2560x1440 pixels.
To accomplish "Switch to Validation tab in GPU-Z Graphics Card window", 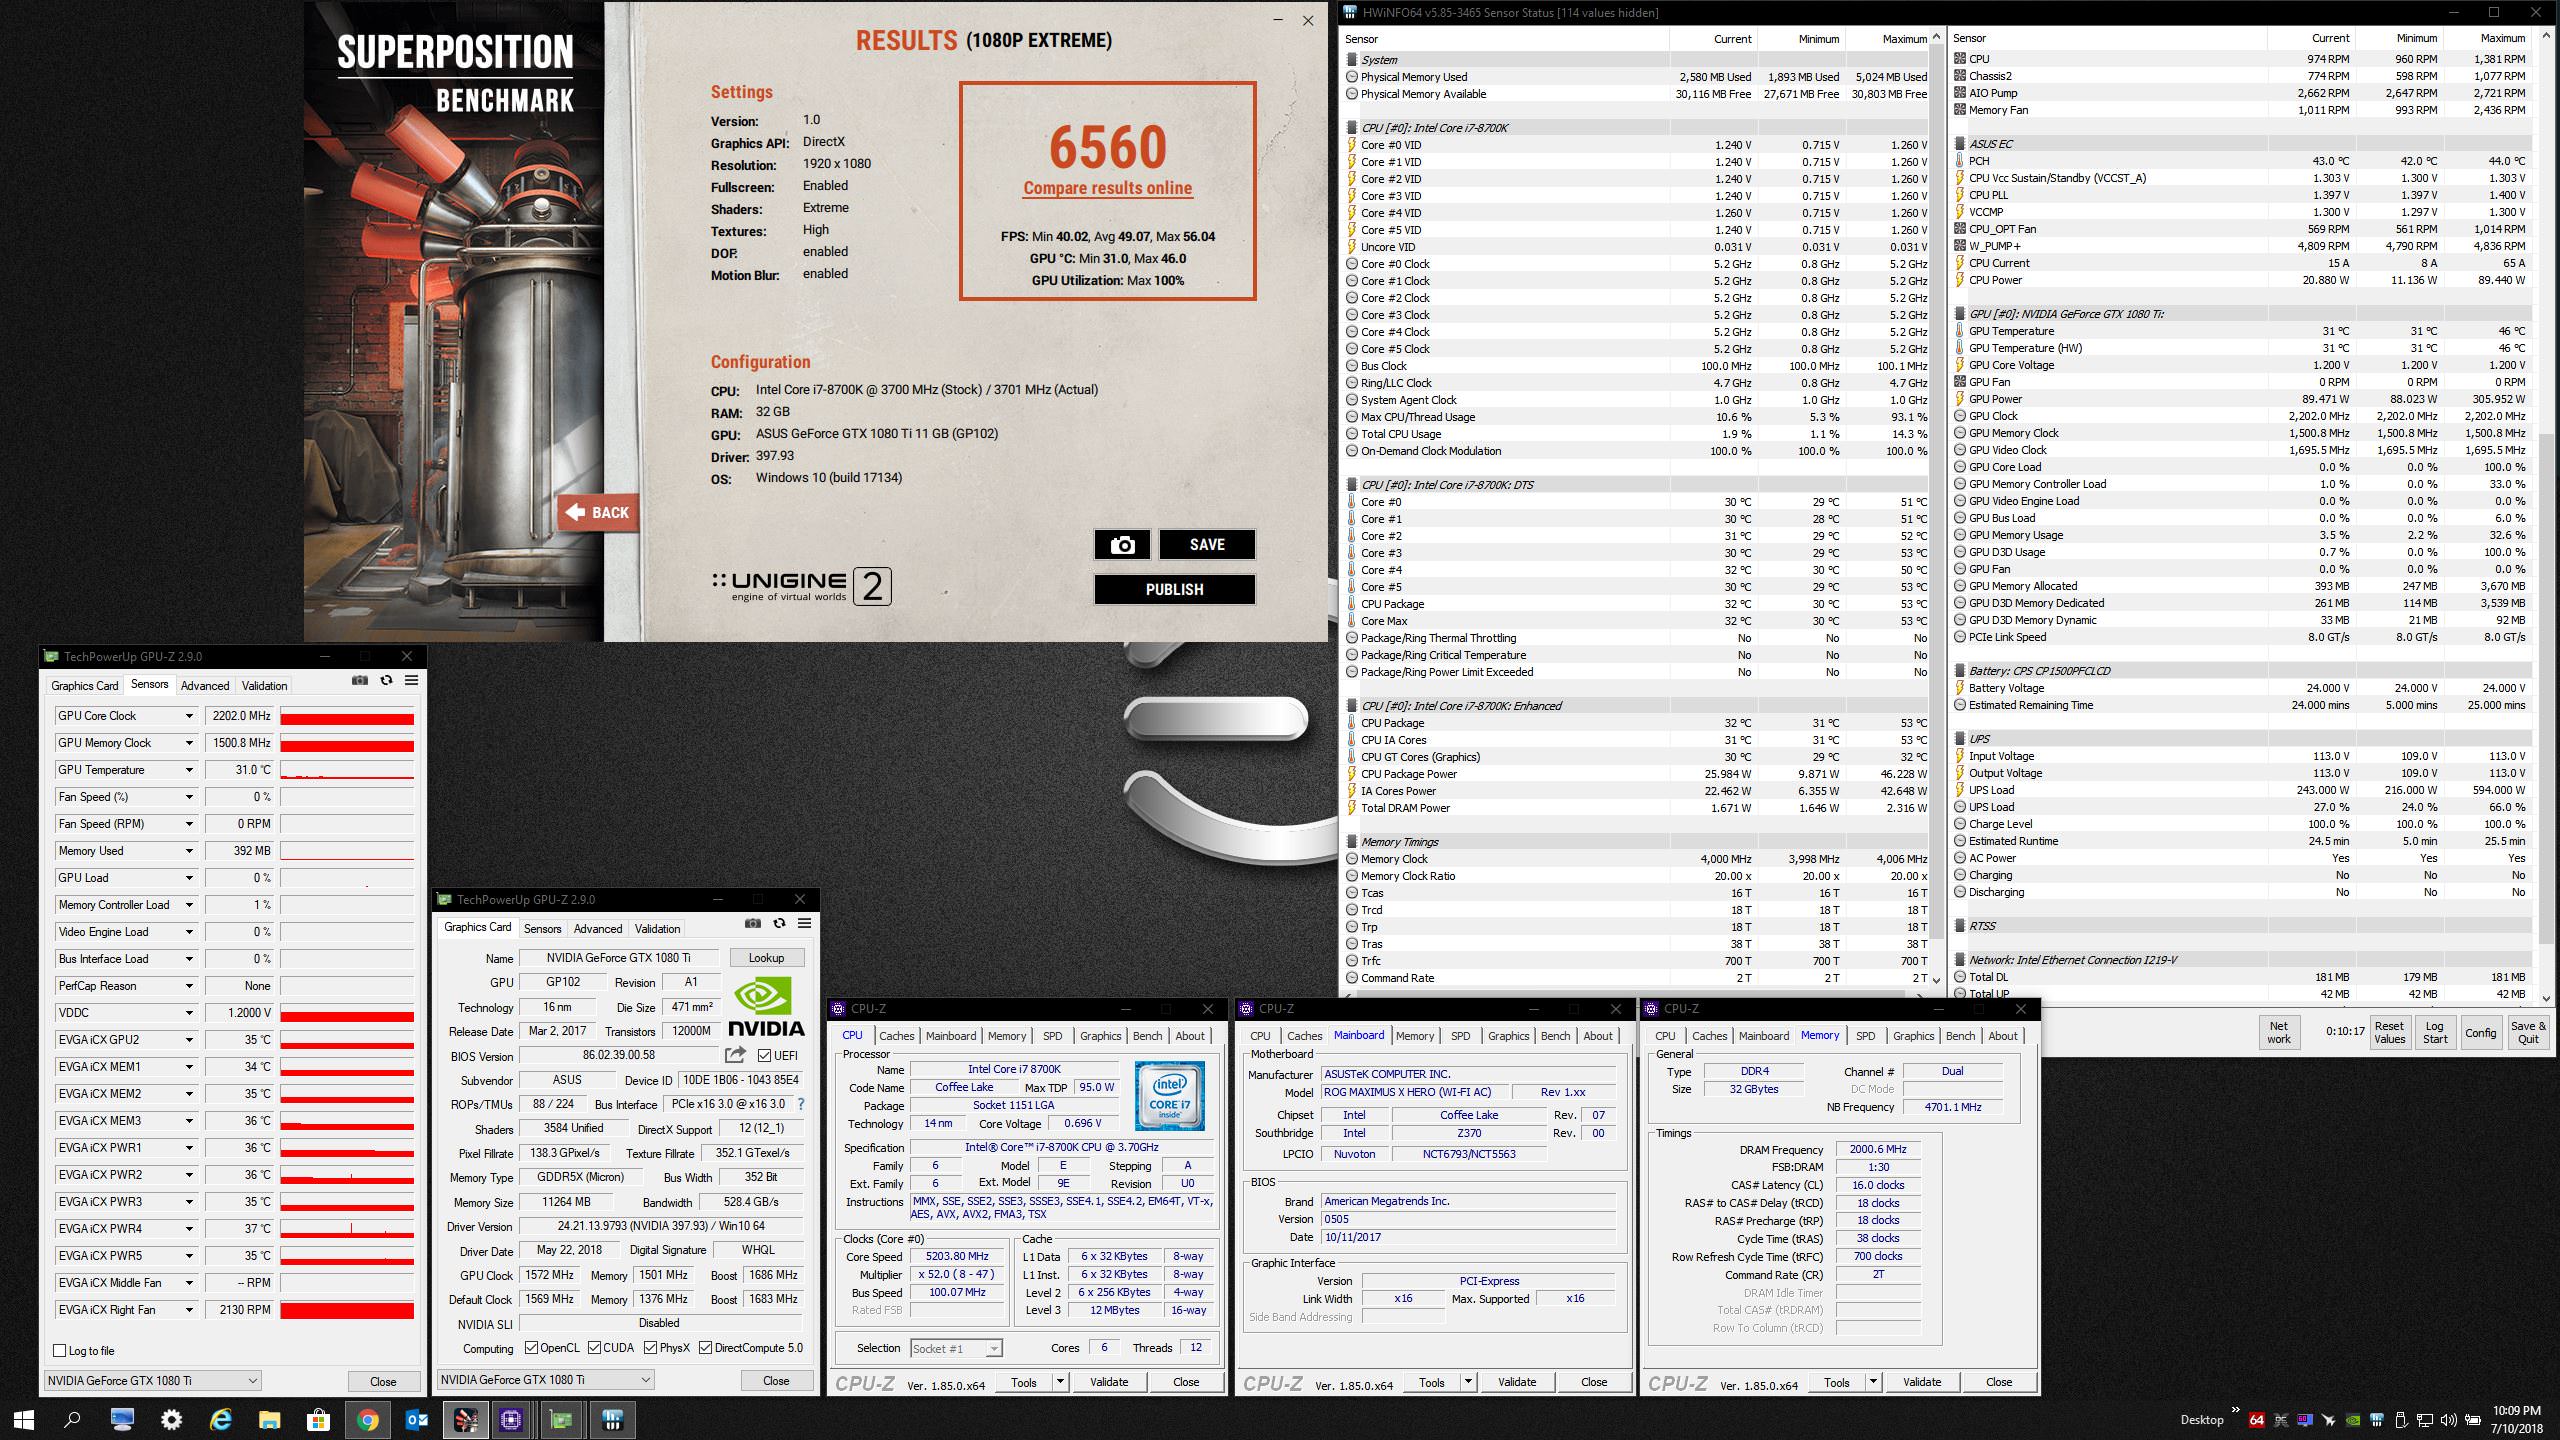I will (657, 929).
